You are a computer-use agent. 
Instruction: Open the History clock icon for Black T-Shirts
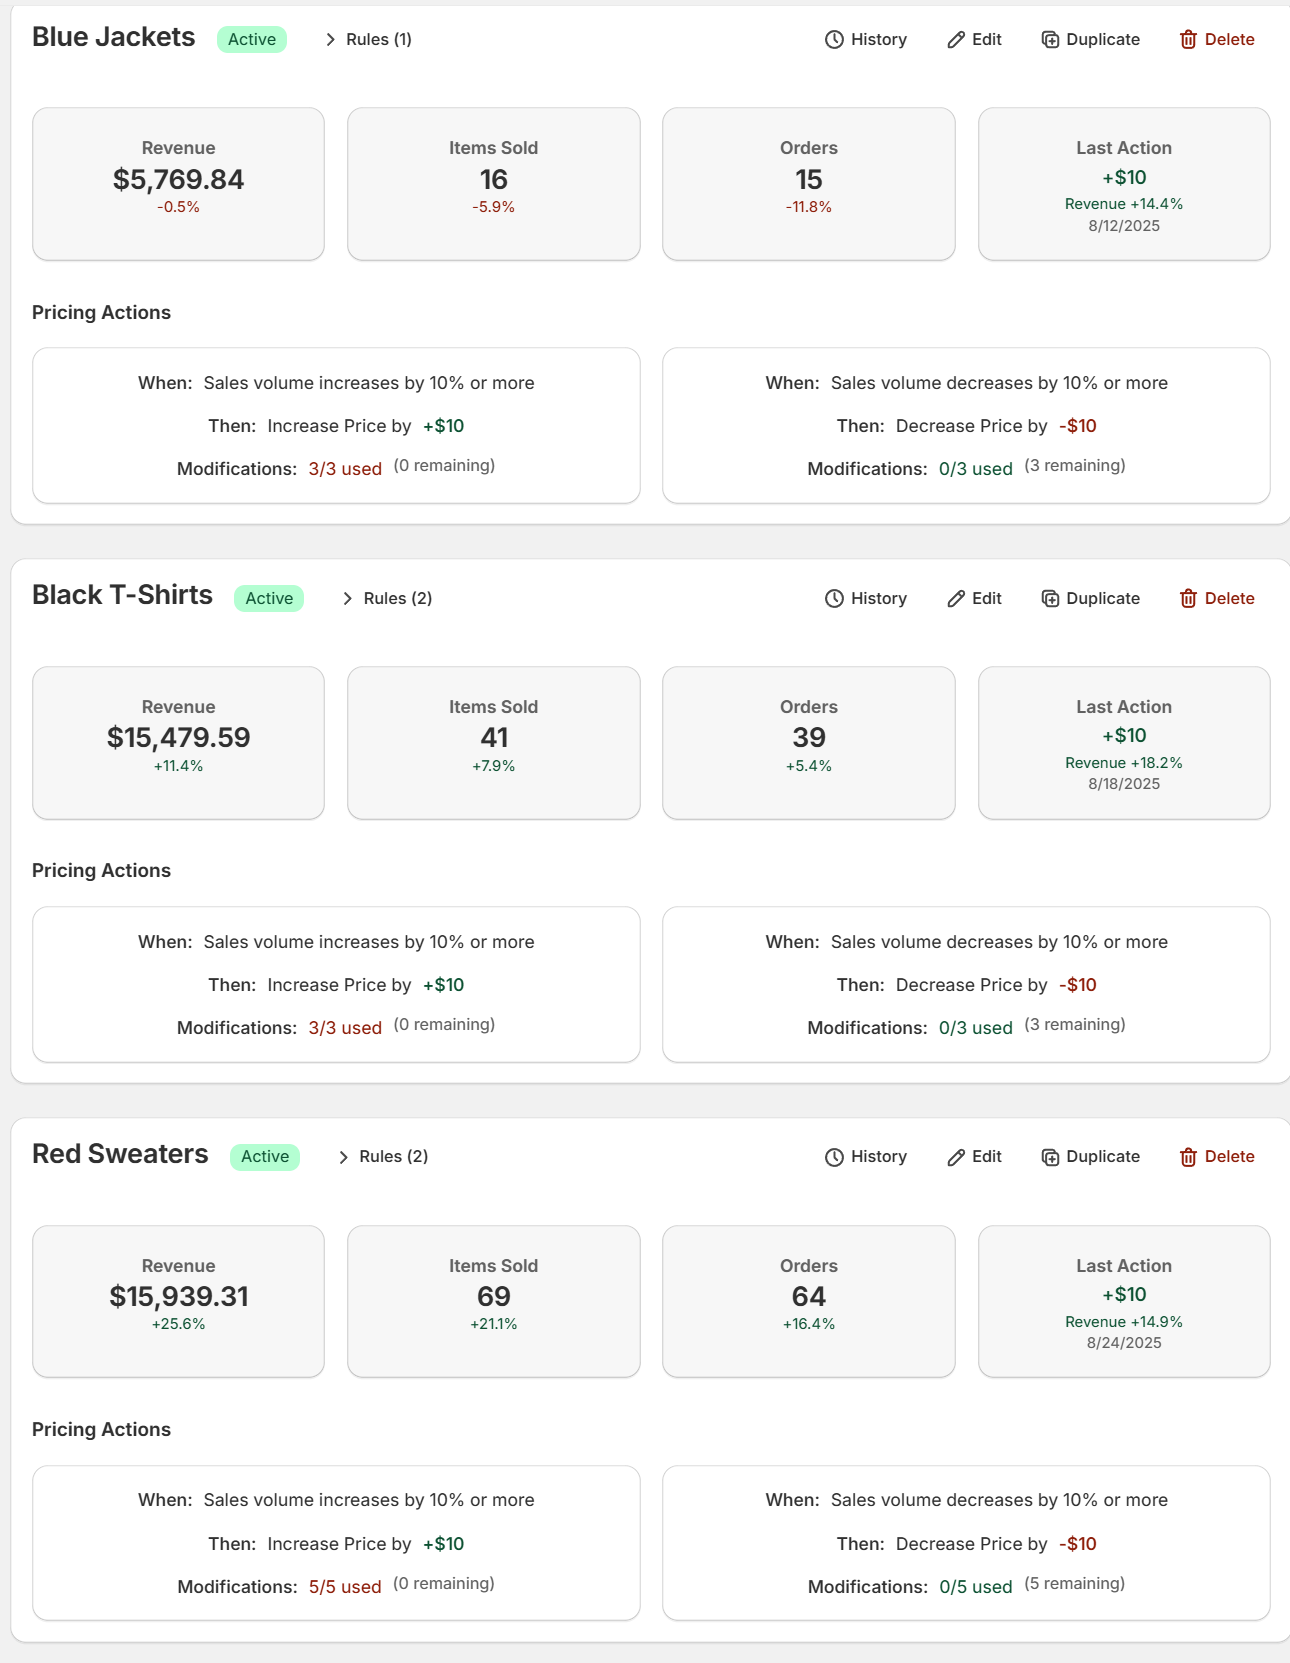tap(834, 598)
